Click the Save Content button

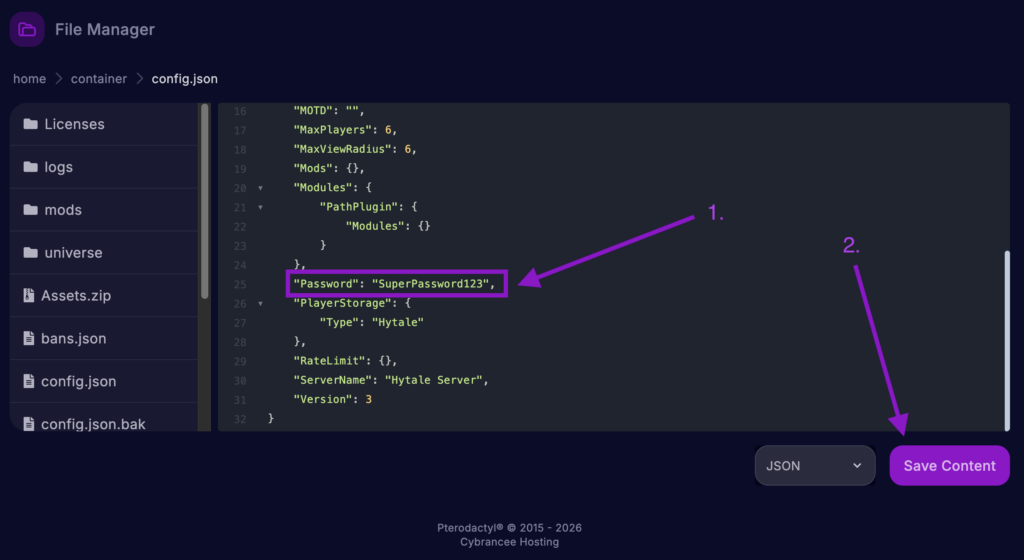[x=950, y=465]
